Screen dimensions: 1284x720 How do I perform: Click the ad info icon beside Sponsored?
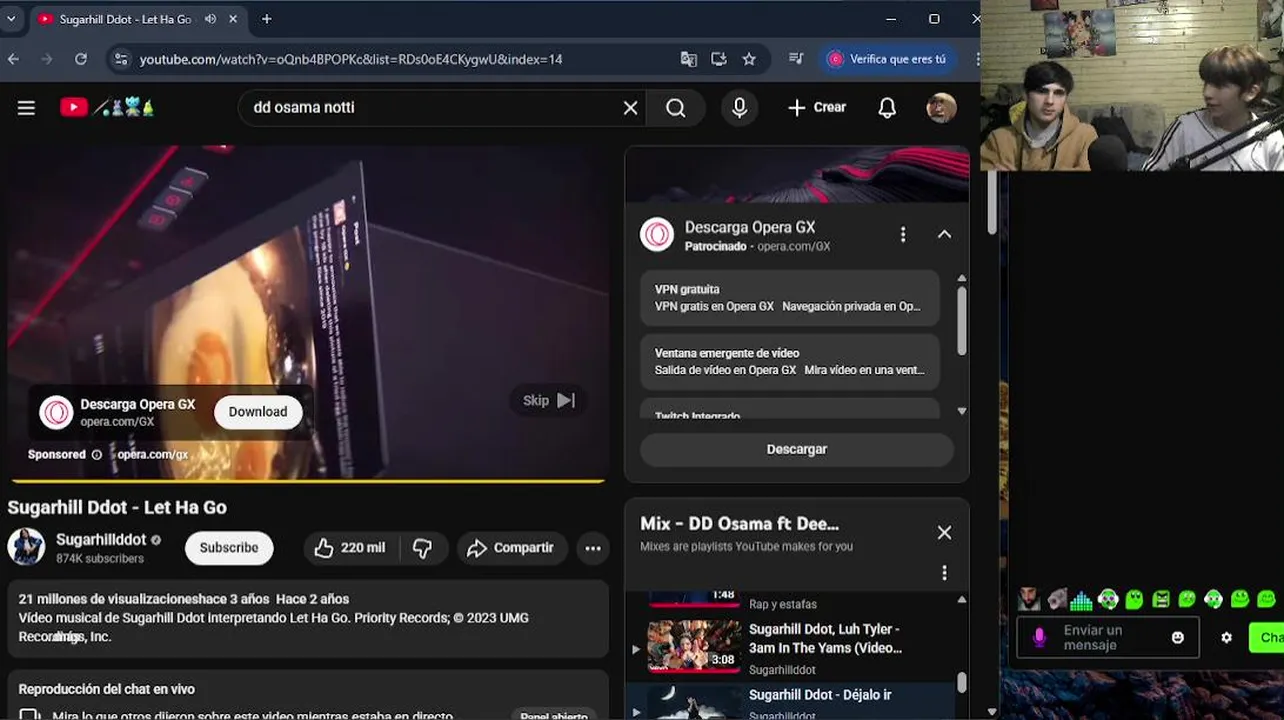point(97,455)
